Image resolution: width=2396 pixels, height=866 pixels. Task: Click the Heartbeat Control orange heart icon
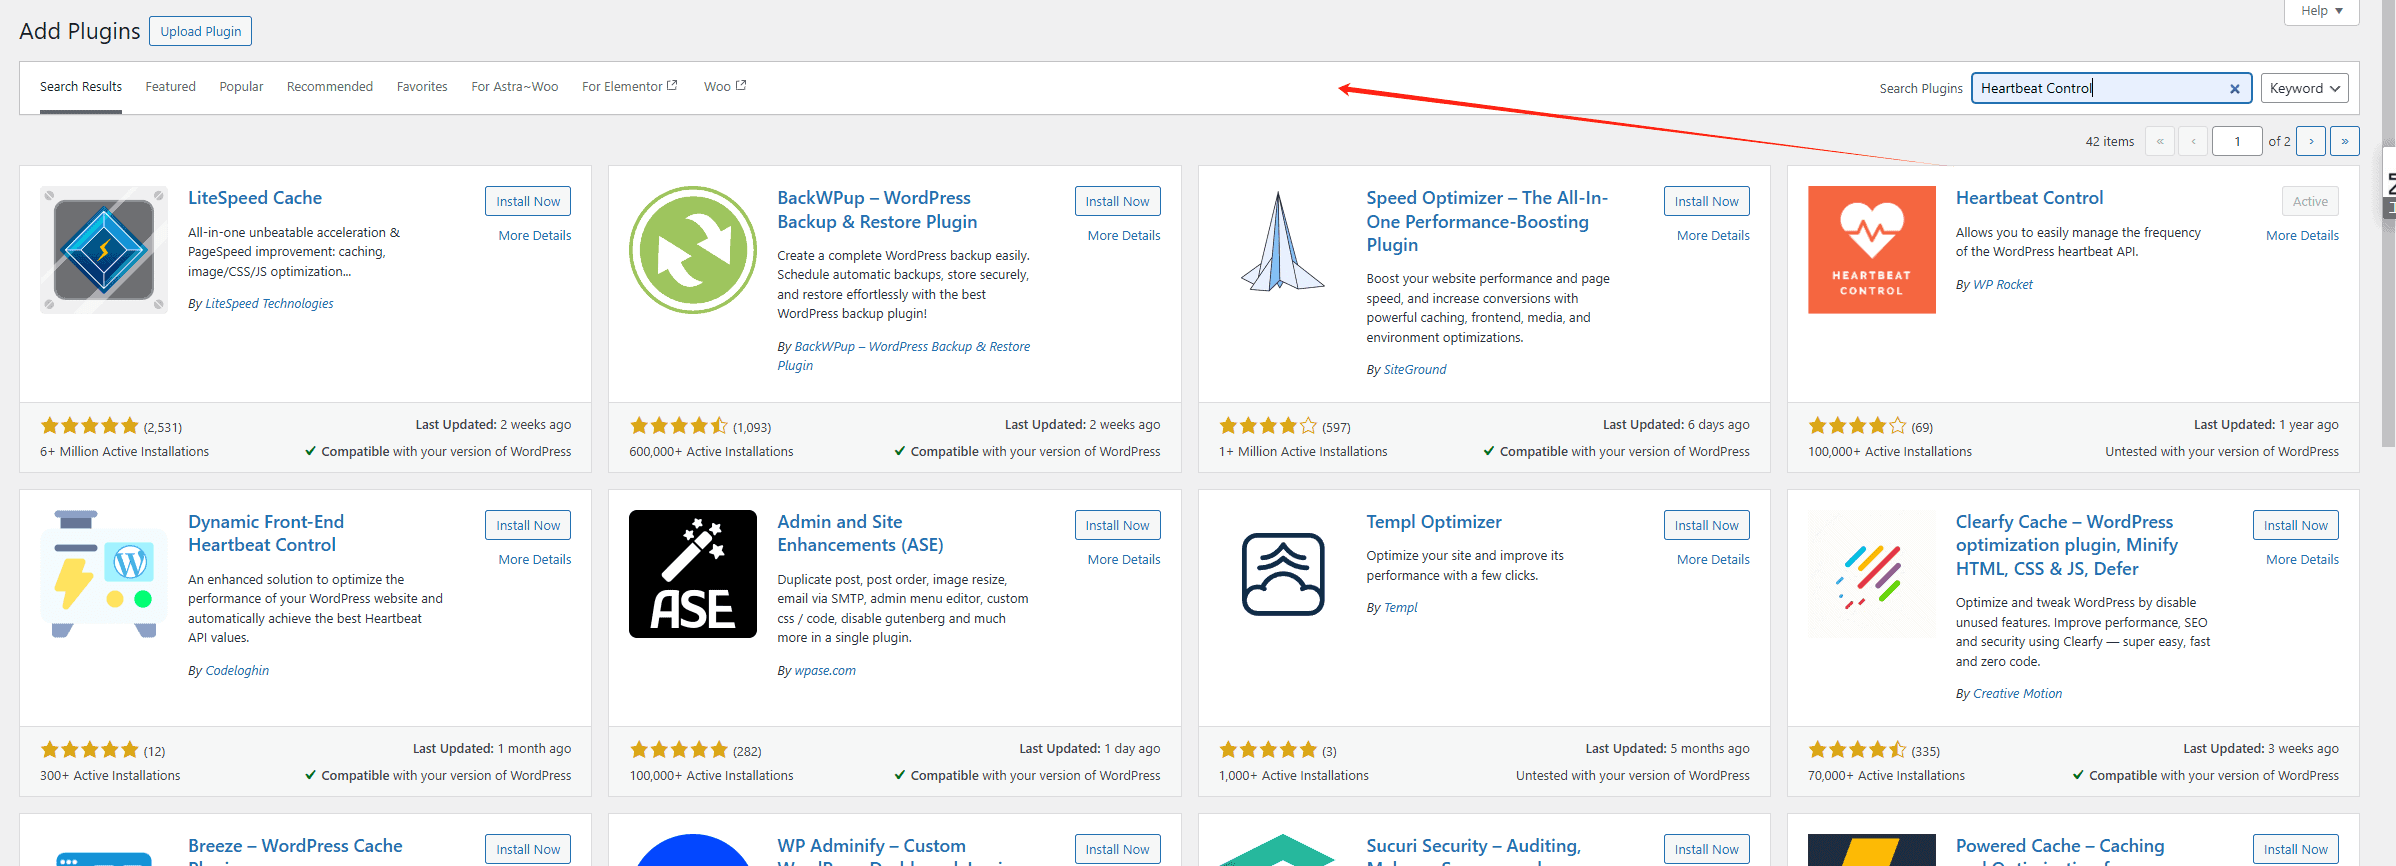(1872, 250)
